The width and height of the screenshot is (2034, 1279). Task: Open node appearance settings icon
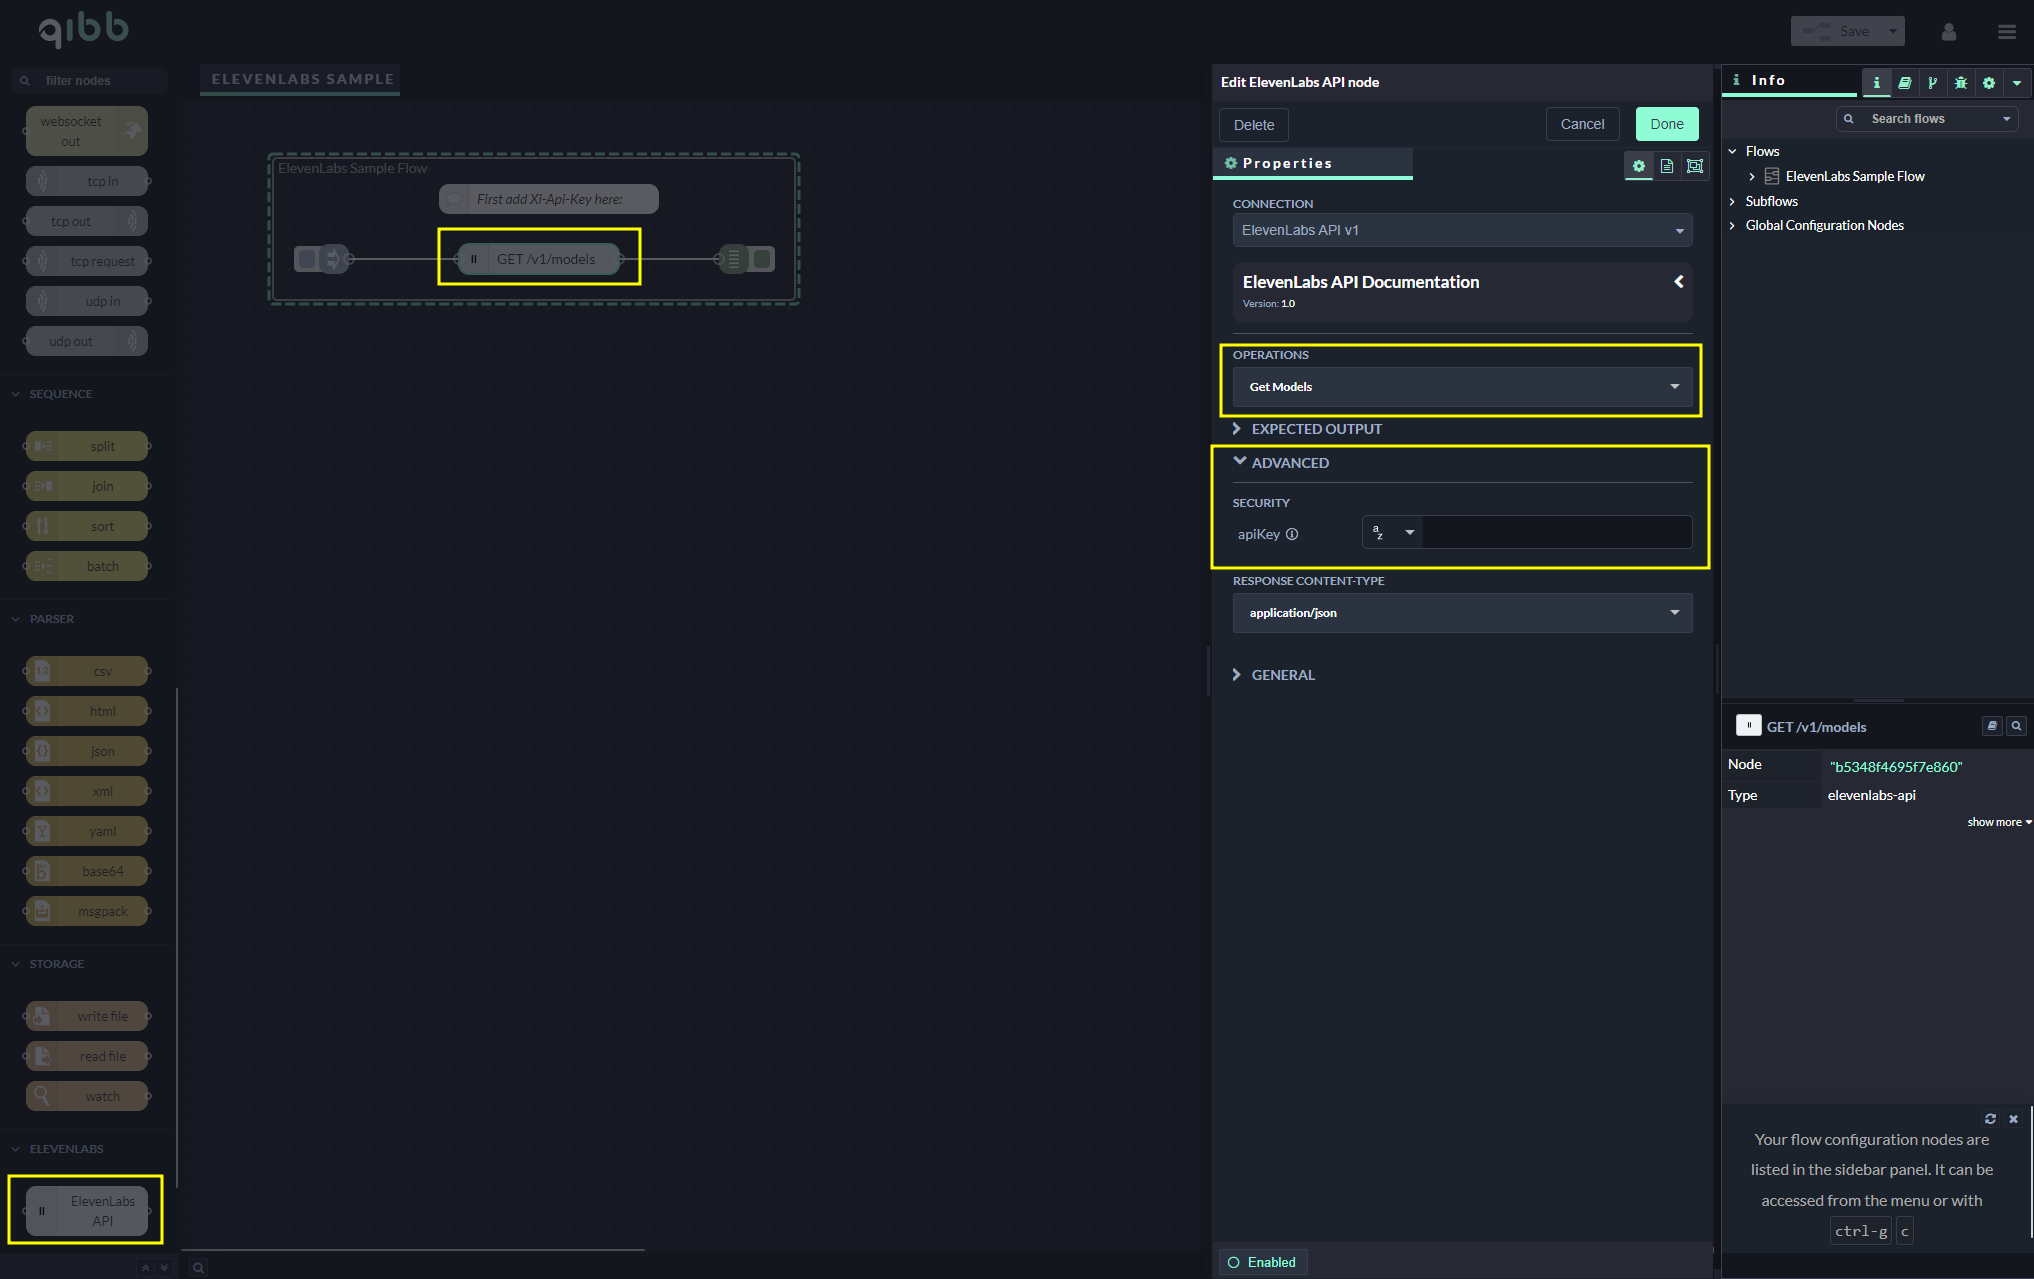pos(1695,166)
